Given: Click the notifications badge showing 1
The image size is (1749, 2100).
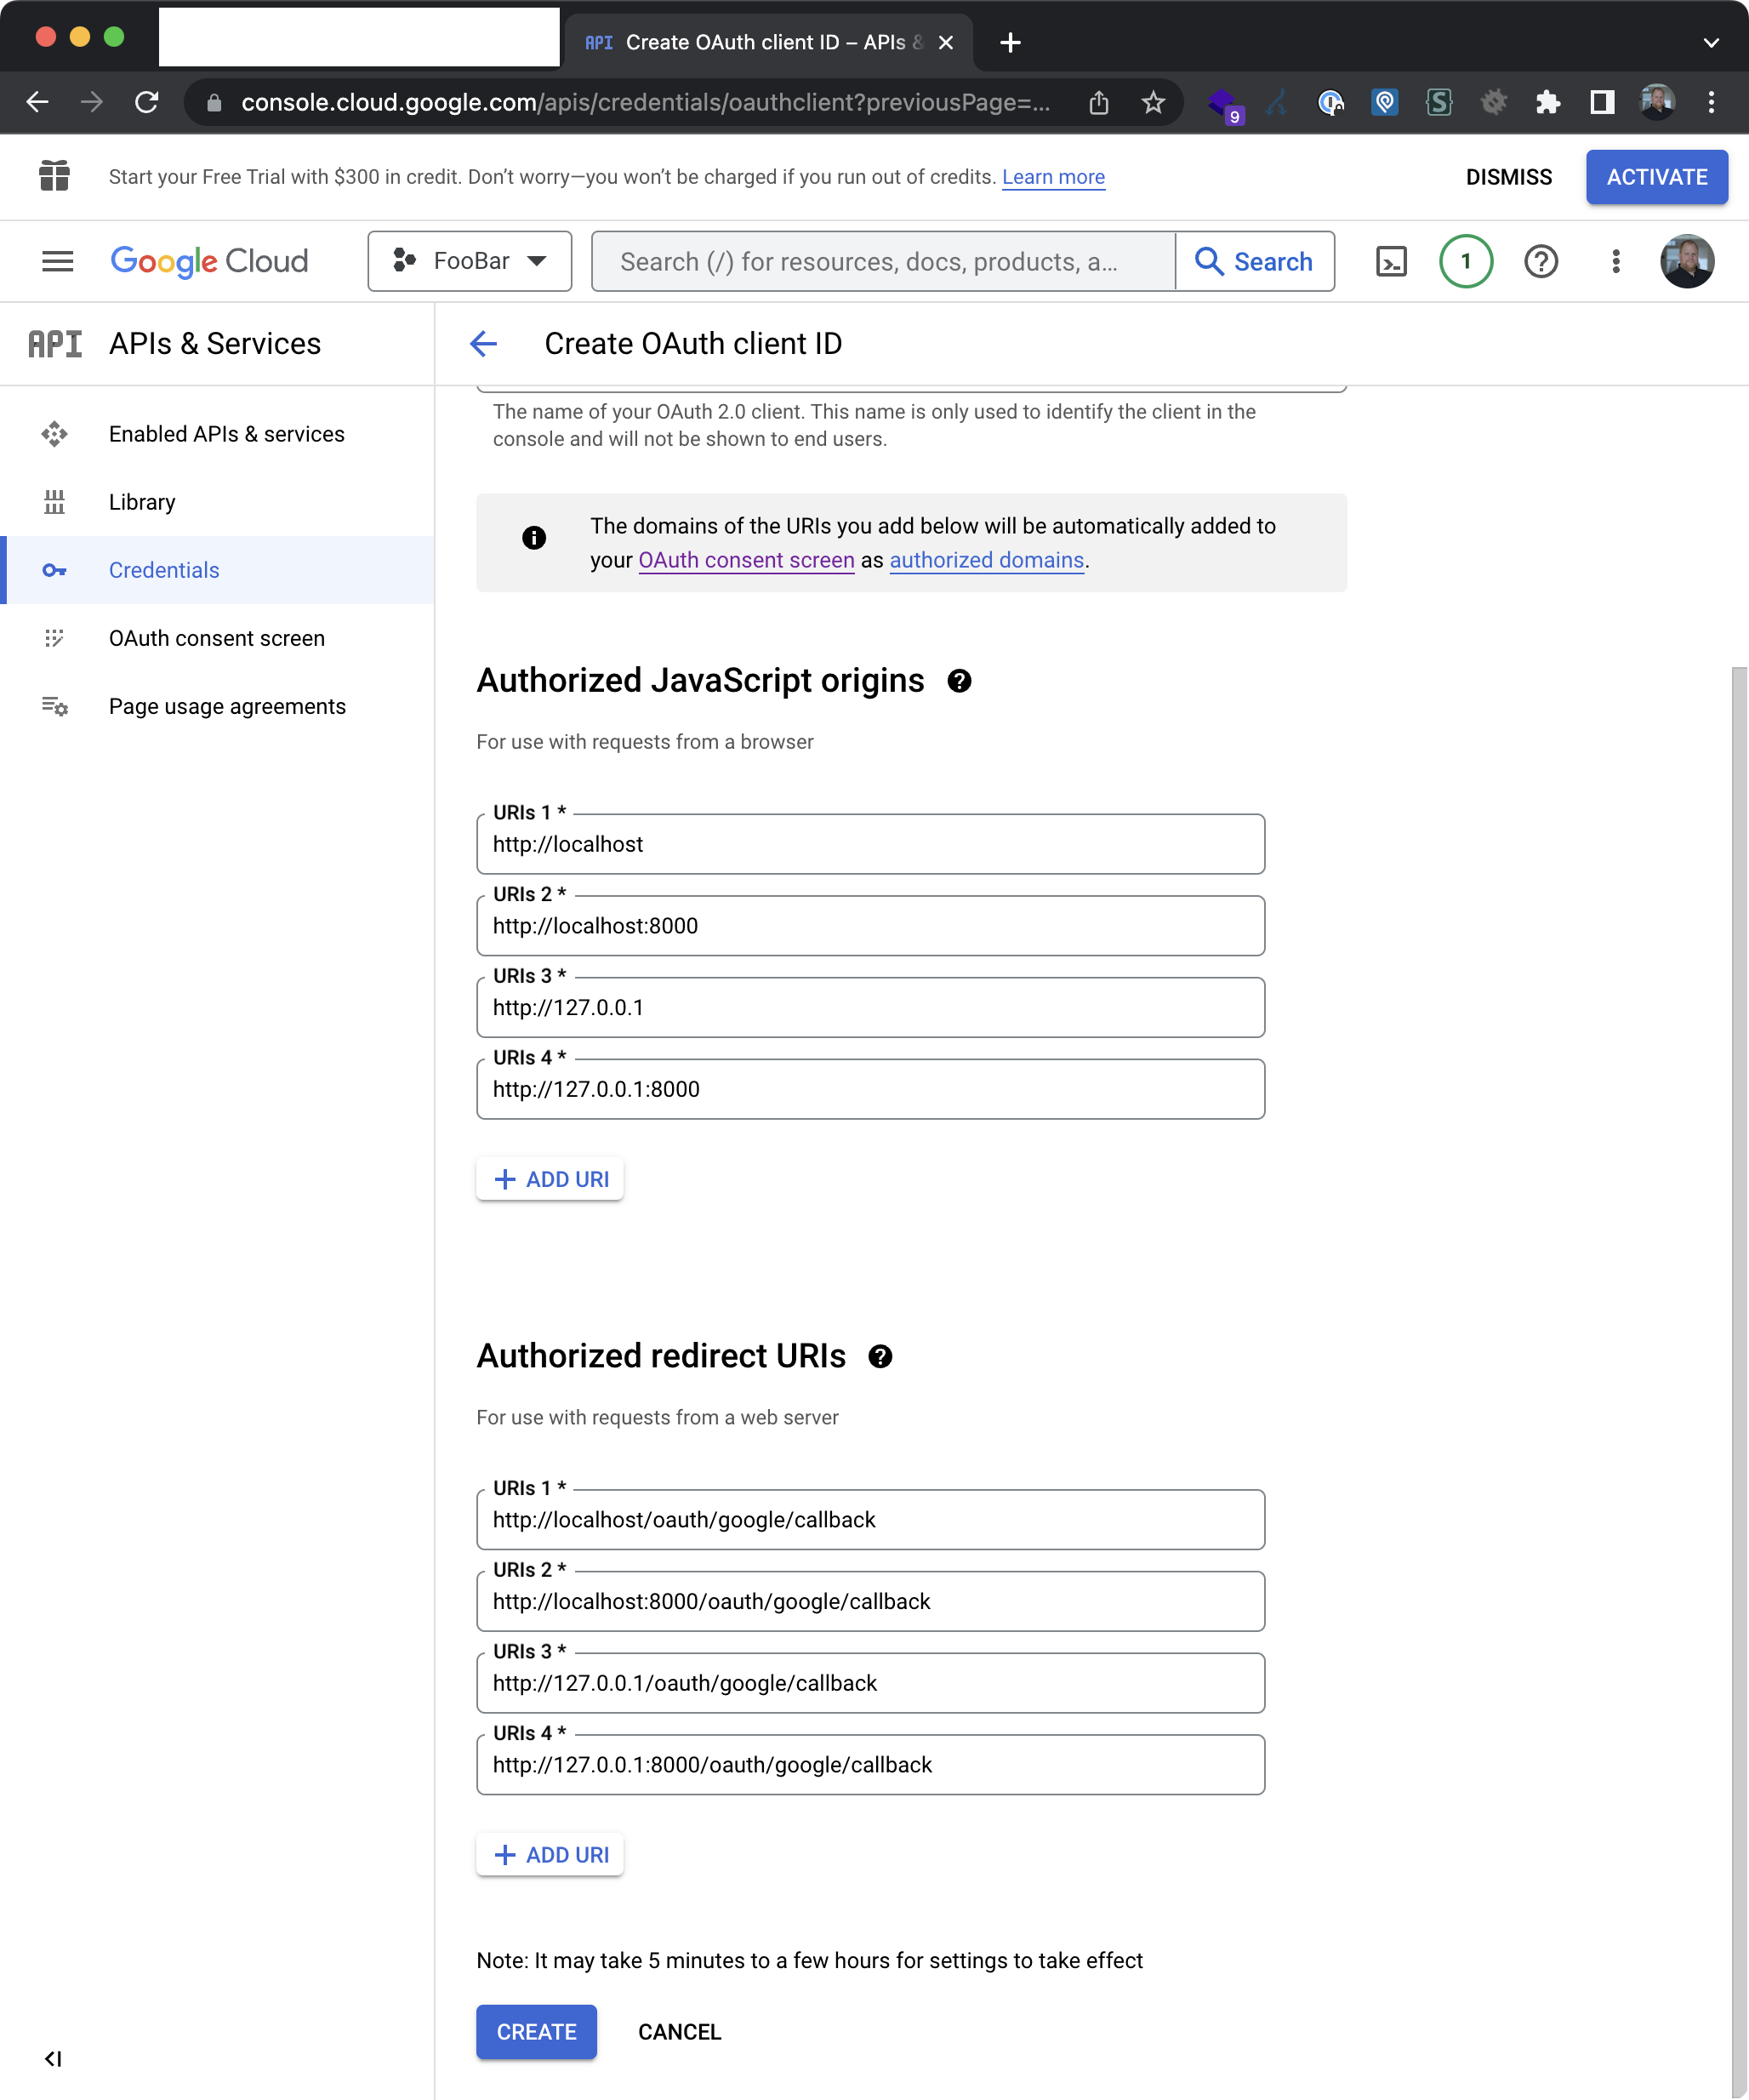Looking at the screenshot, I should click(x=1465, y=262).
